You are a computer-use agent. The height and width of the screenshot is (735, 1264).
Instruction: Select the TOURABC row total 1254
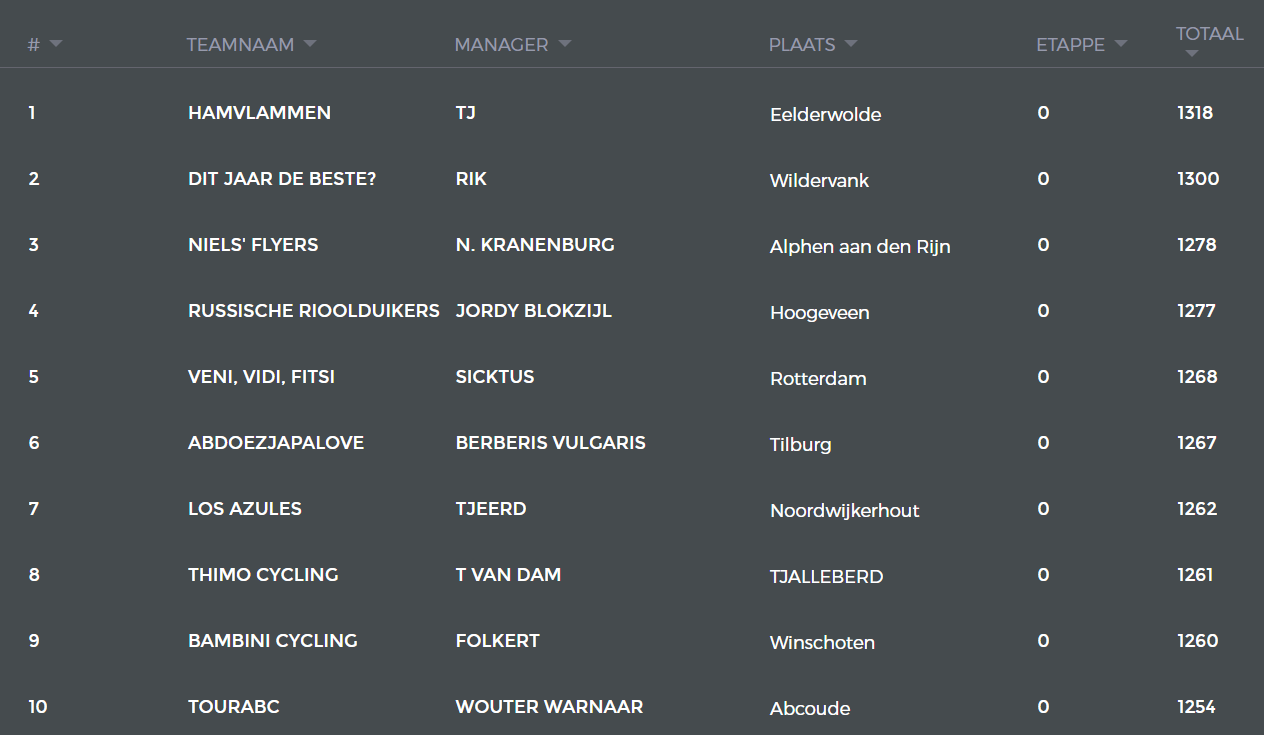tap(1196, 707)
